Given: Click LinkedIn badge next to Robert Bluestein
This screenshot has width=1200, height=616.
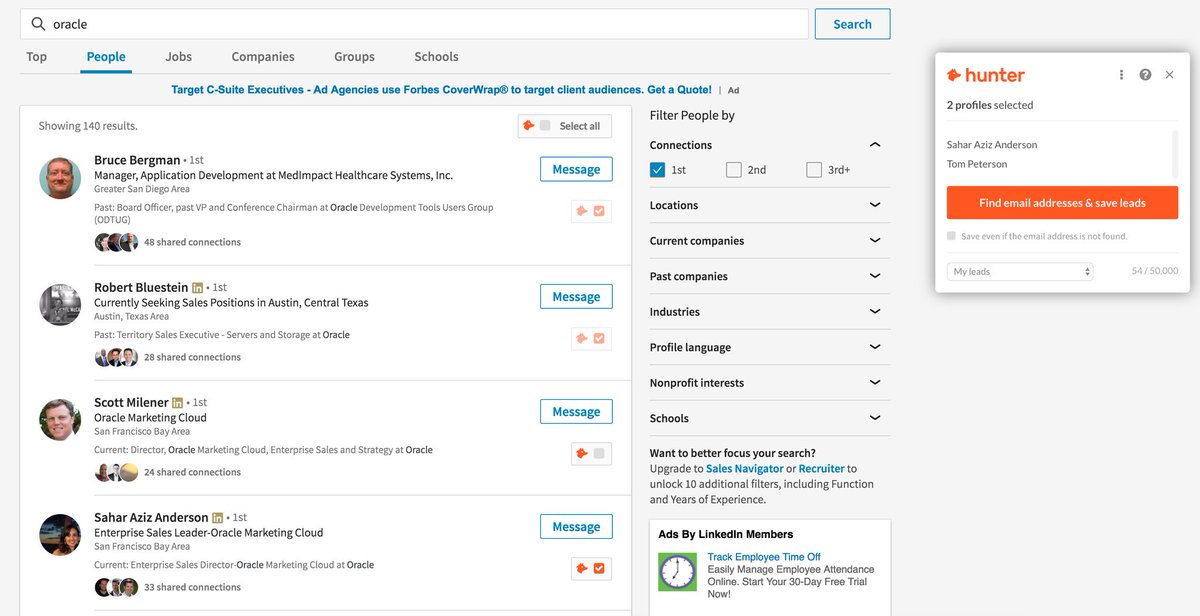Looking at the screenshot, I should click(x=197, y=288).
